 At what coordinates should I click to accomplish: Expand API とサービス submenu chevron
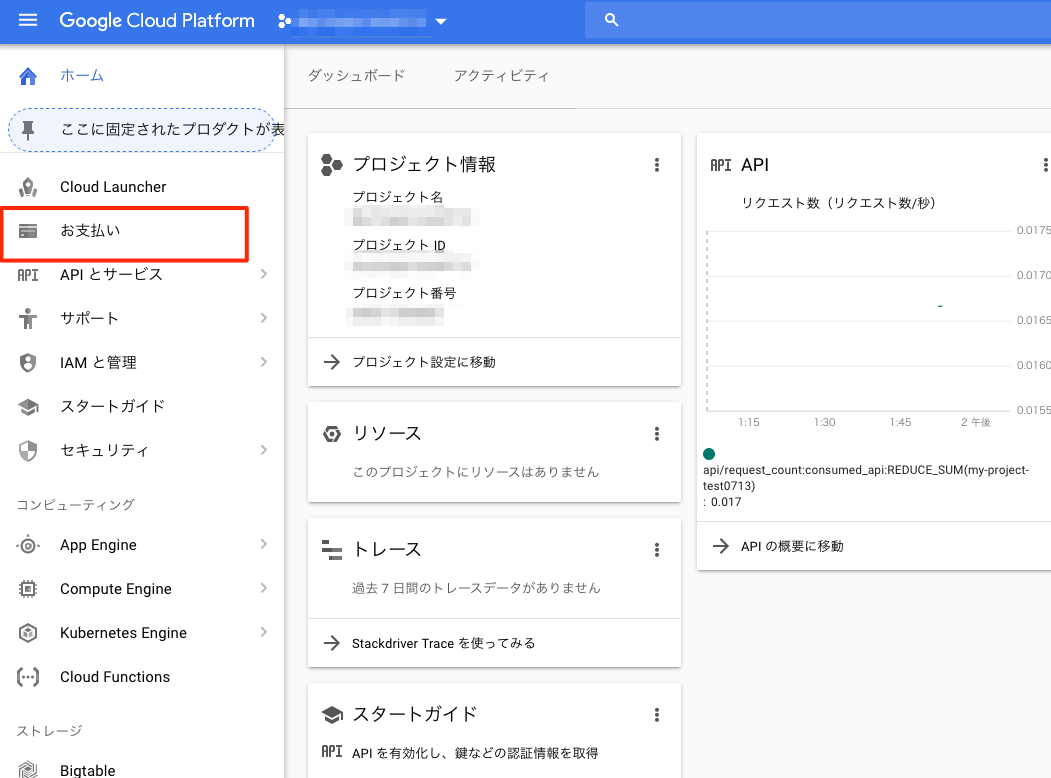tap(263, 274)
